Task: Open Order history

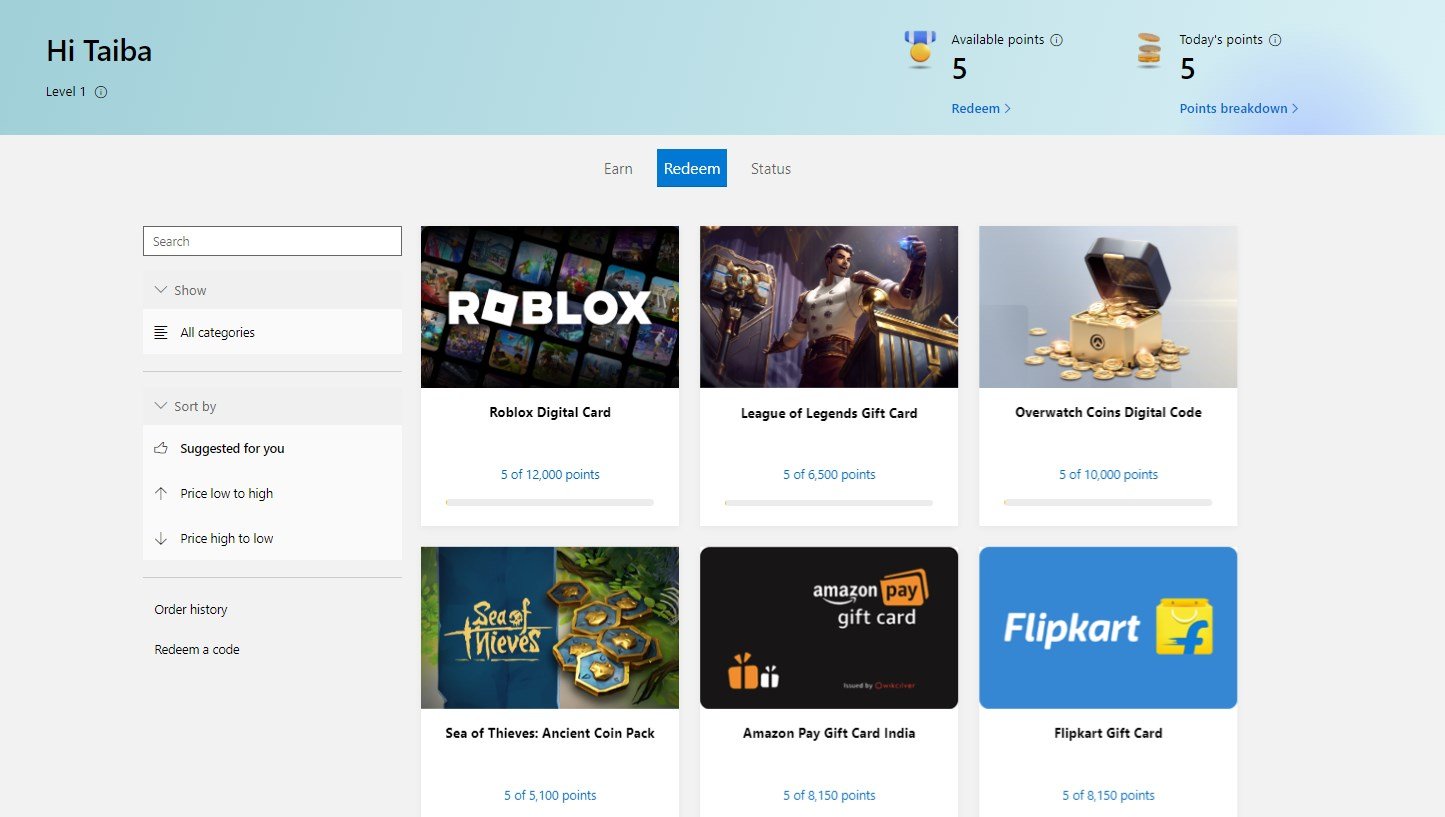Action: pos(191,609)
